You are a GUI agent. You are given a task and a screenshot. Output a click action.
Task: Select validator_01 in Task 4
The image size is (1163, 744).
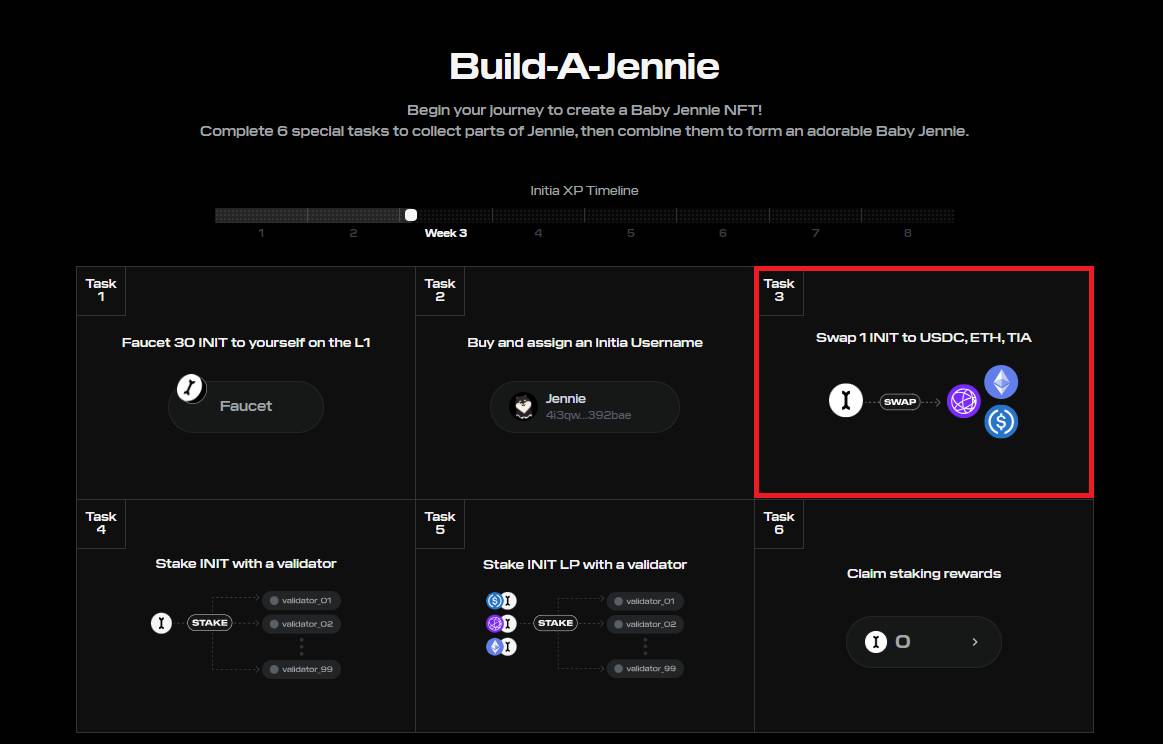coord(301,600)
